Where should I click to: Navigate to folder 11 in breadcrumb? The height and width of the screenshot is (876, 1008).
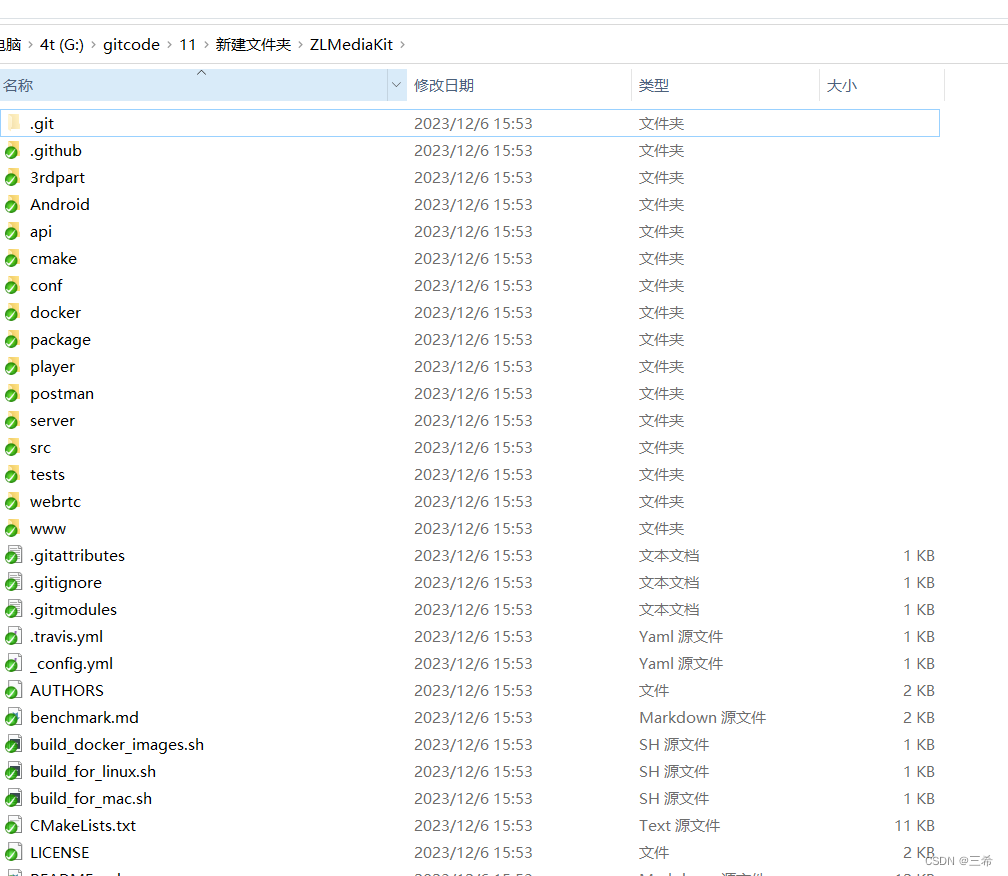[188, 44]
